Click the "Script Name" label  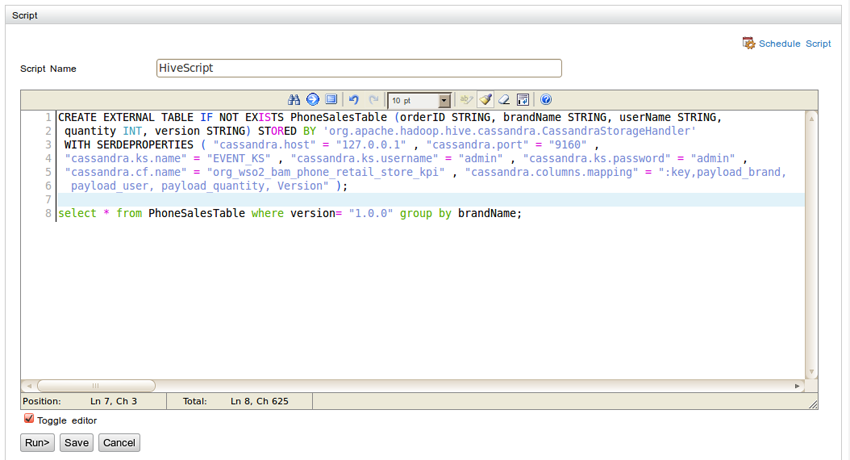(x=48, y=69)
